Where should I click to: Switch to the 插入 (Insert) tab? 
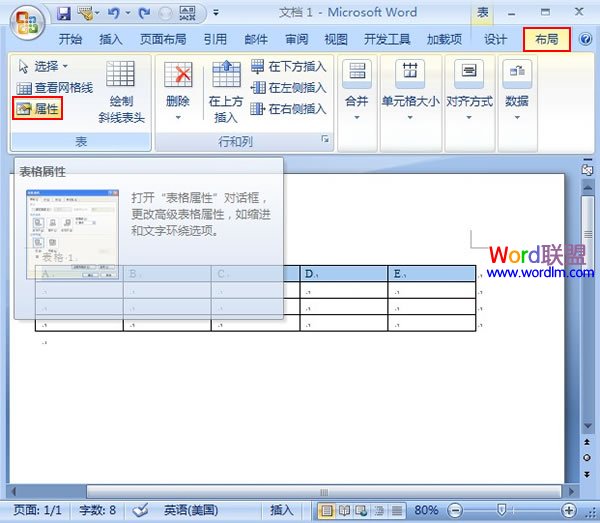pyautogui.click(x=111, y=39)
